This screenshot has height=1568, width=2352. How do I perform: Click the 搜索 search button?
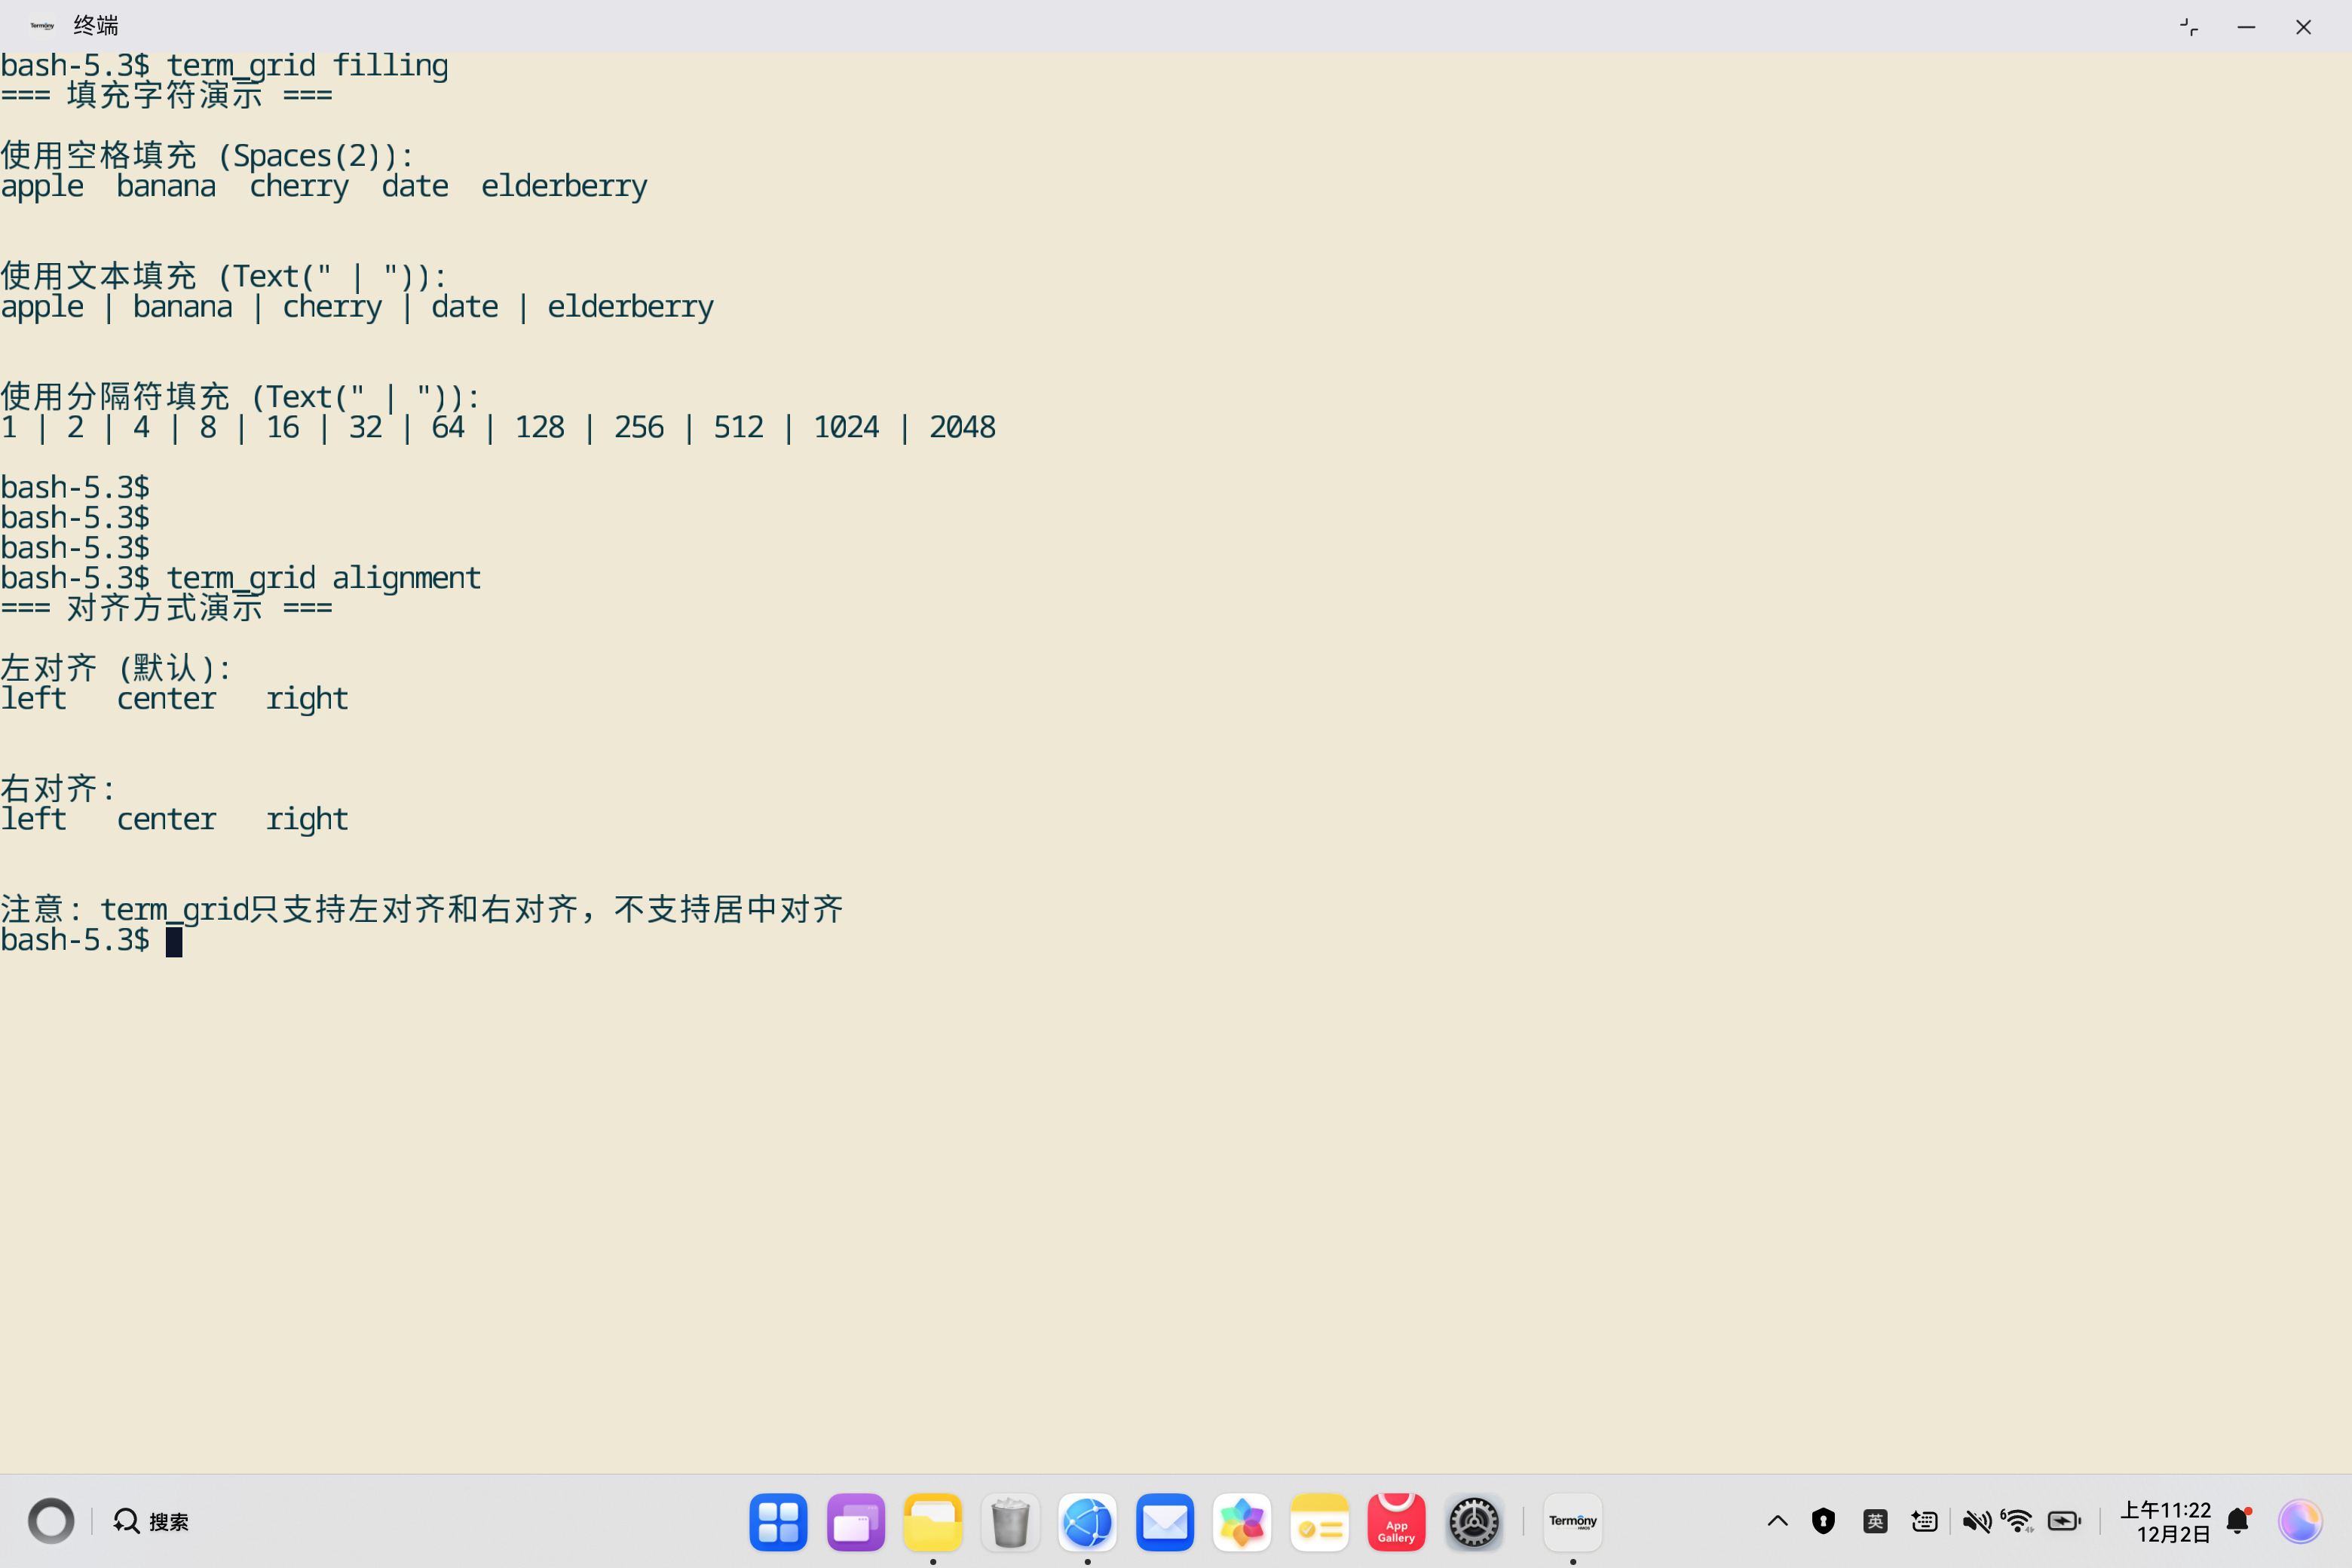[152, 1522]
